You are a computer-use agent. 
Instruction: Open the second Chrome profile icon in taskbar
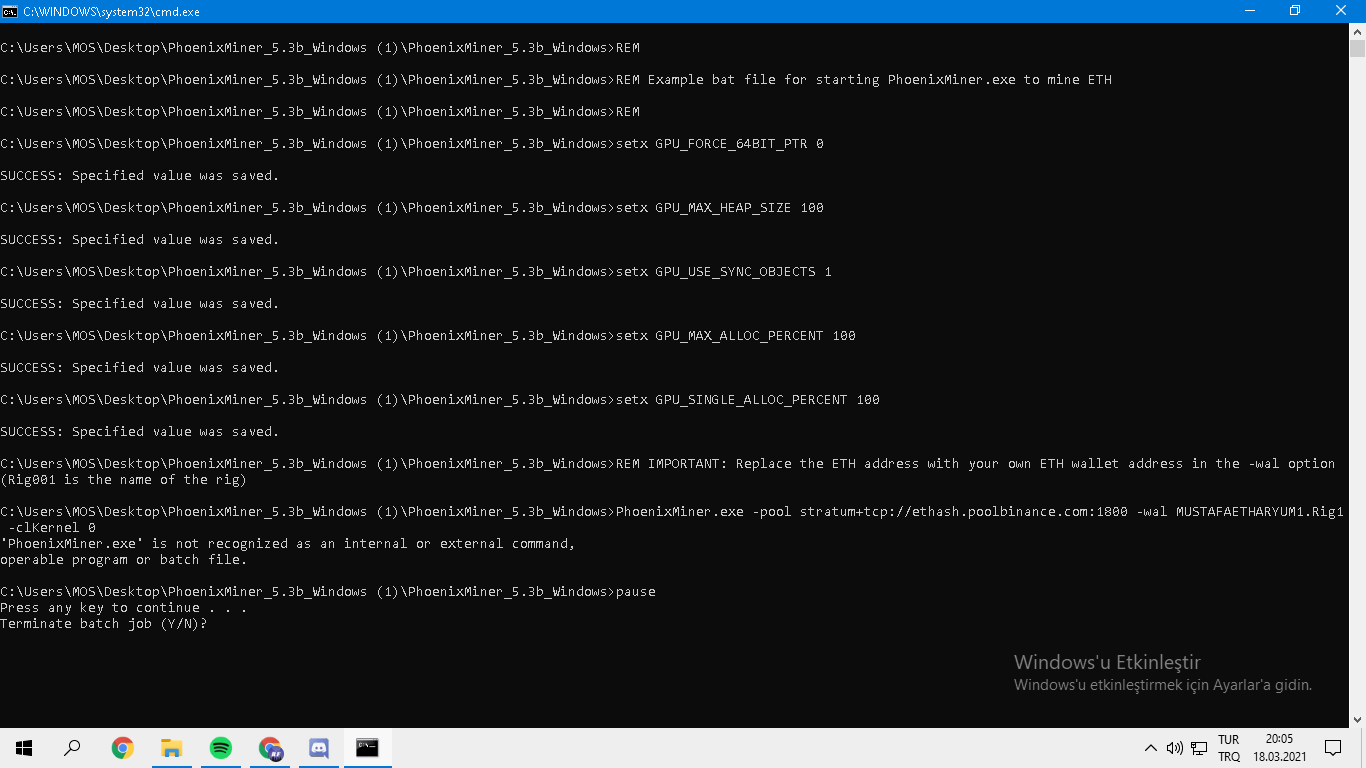click(x=270, y=748)
